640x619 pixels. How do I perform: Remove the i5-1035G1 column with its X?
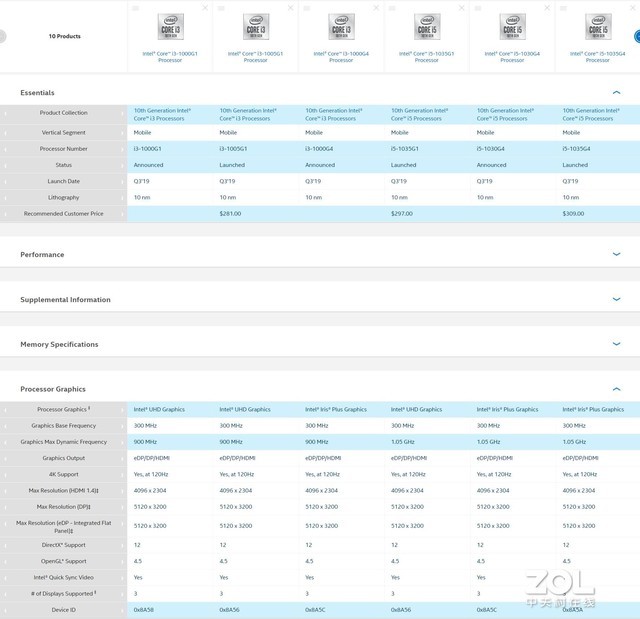tap(462, 8)
